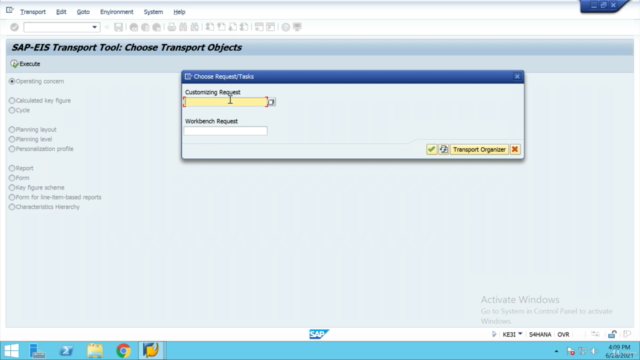This screenshot has width=640, height=360.
Task: Click the status bar arrow before KE3I
Action: pos(494,334)
